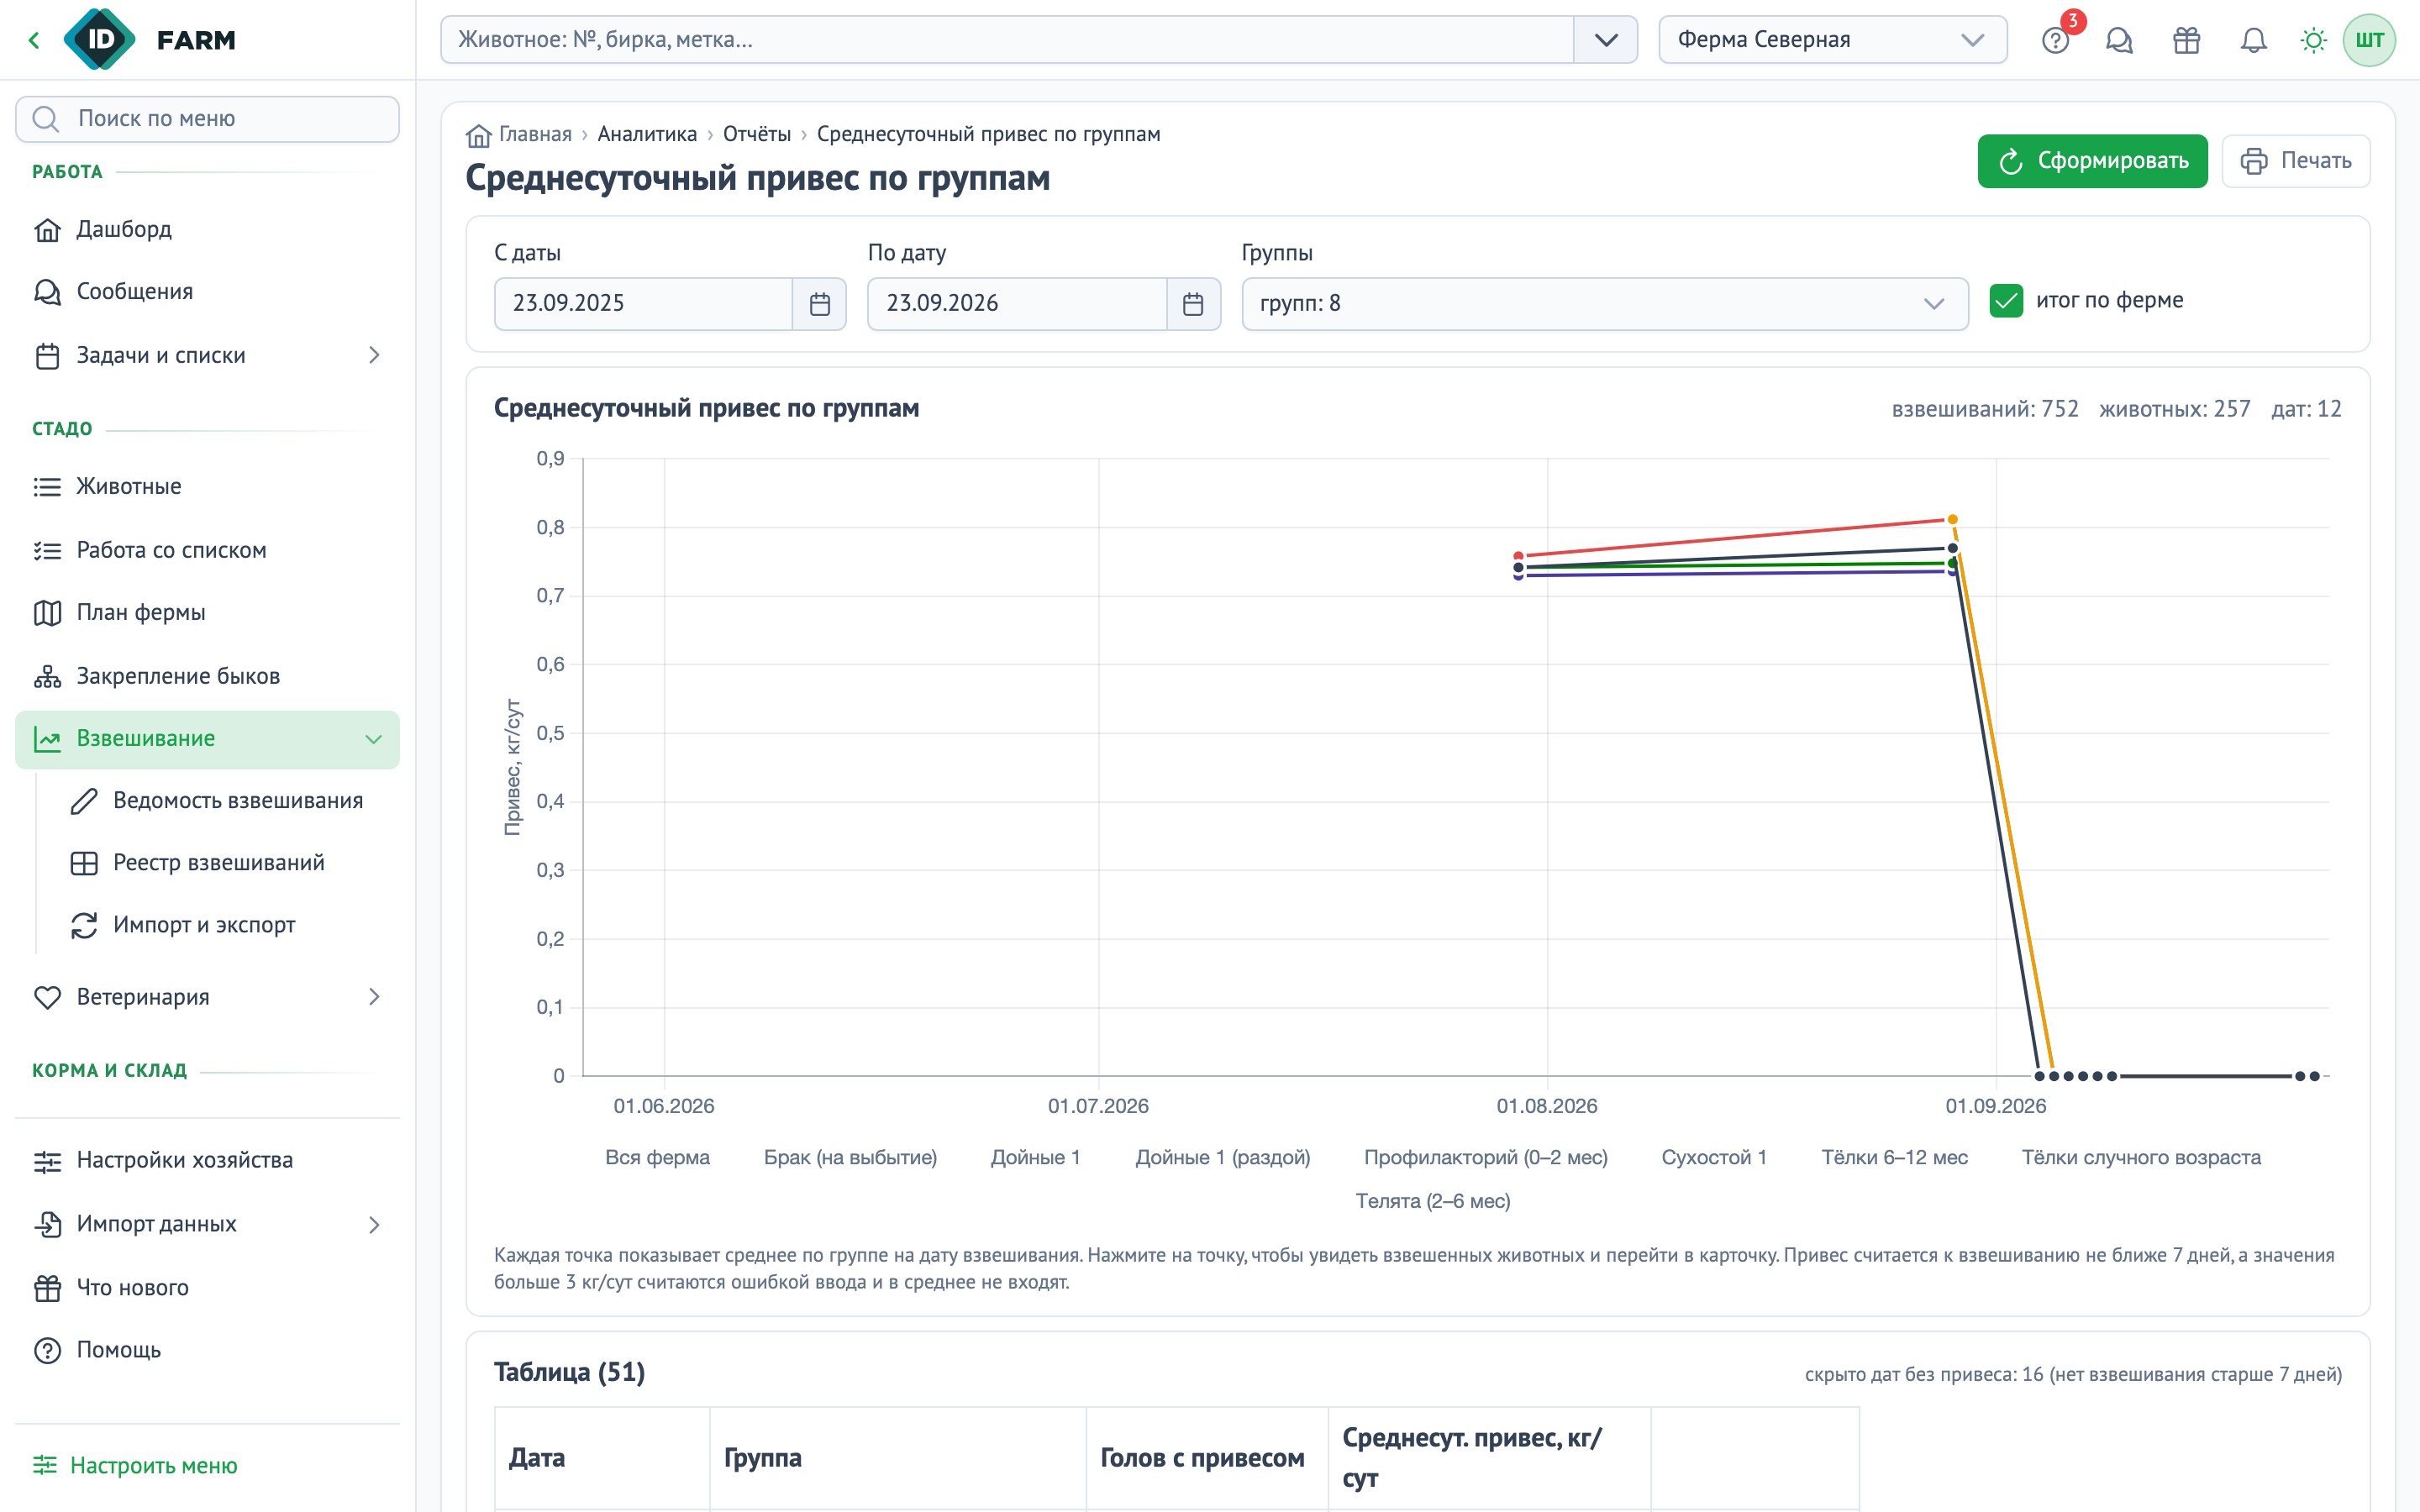Open Работа со списком

pos(207,550)
